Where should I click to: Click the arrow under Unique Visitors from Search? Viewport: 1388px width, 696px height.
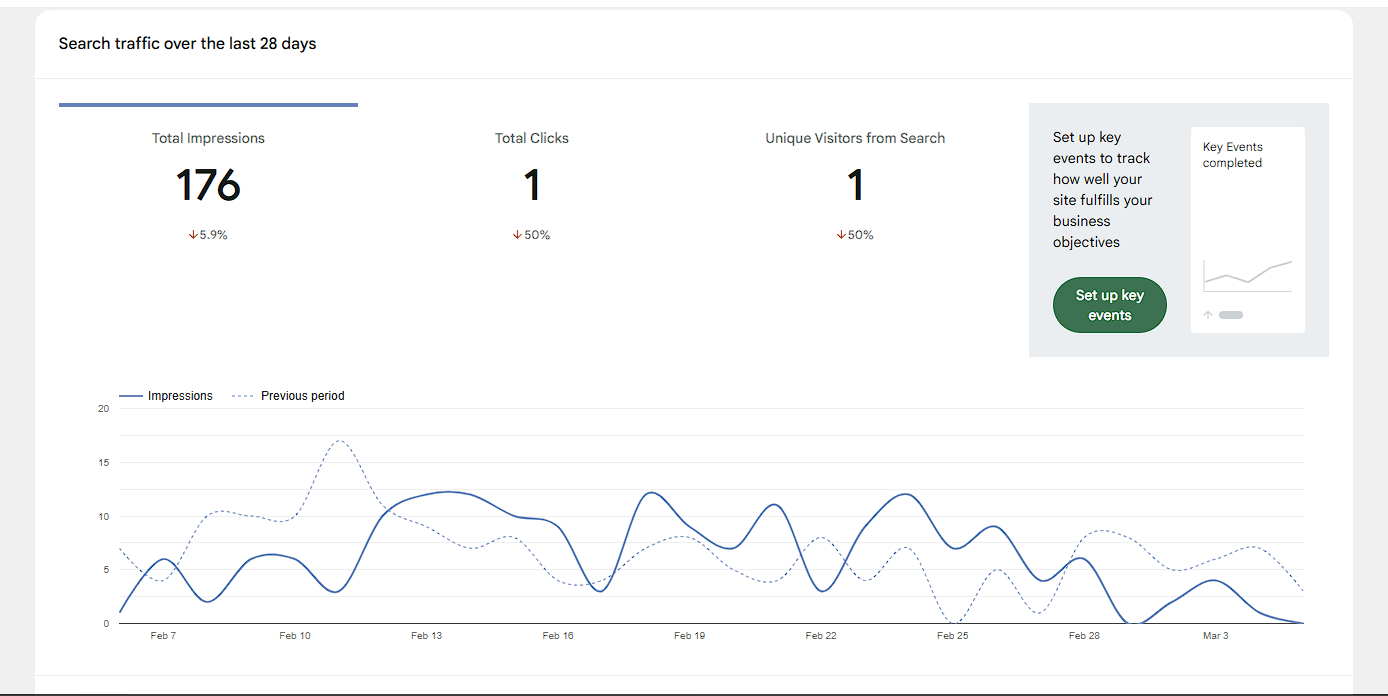839,234
